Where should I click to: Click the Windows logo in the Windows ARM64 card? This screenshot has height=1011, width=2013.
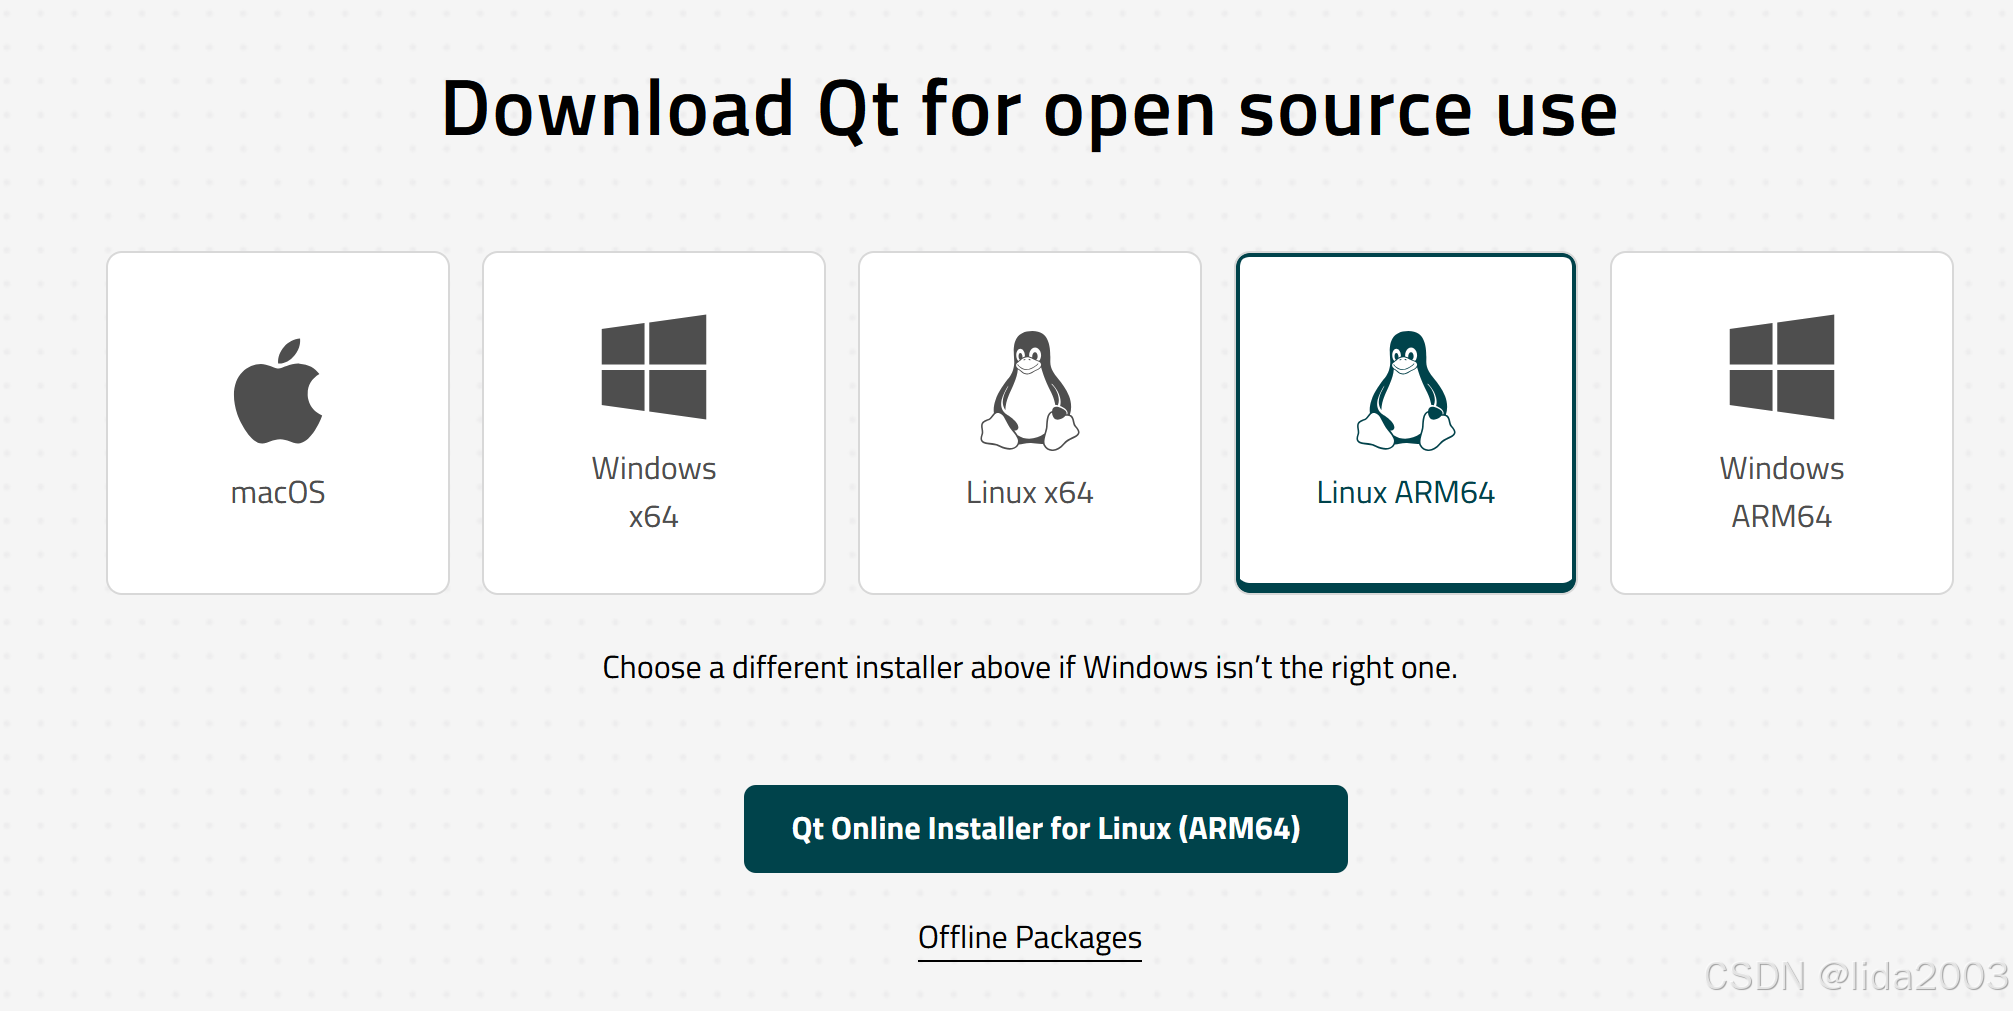coord(1782,367)
